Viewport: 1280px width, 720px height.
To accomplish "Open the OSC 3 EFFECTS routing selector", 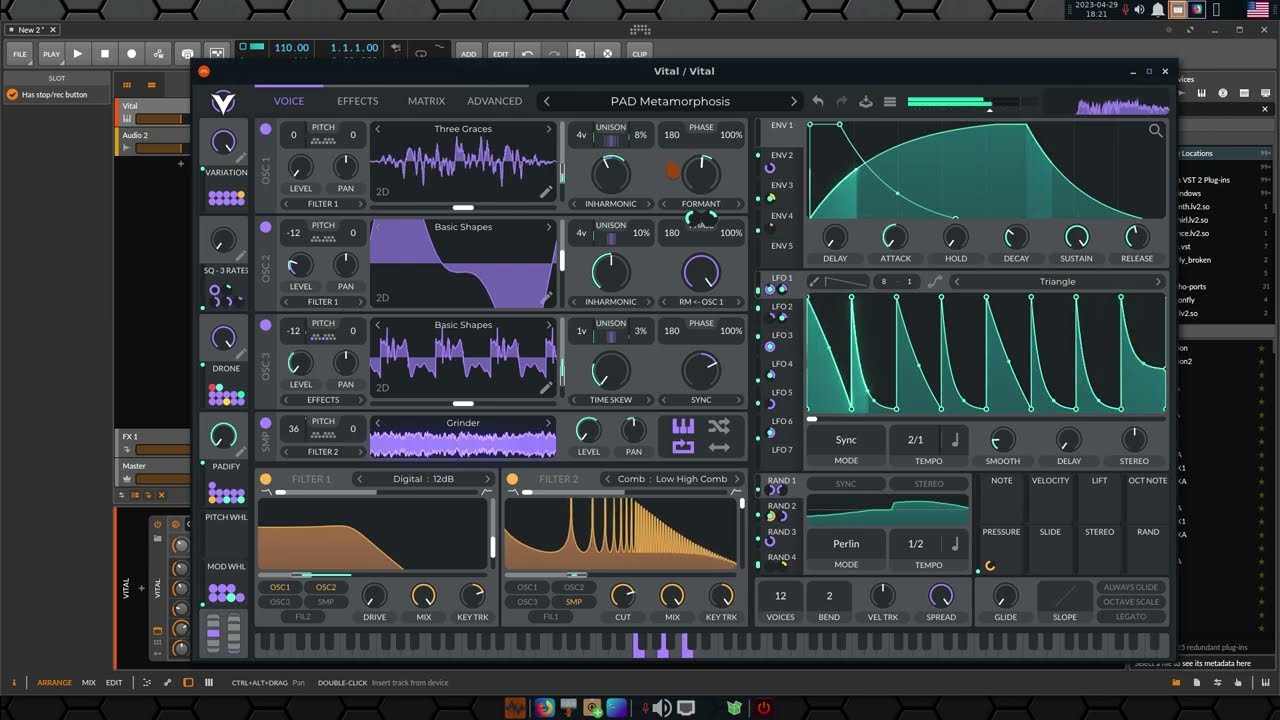I will click(323, 400).
